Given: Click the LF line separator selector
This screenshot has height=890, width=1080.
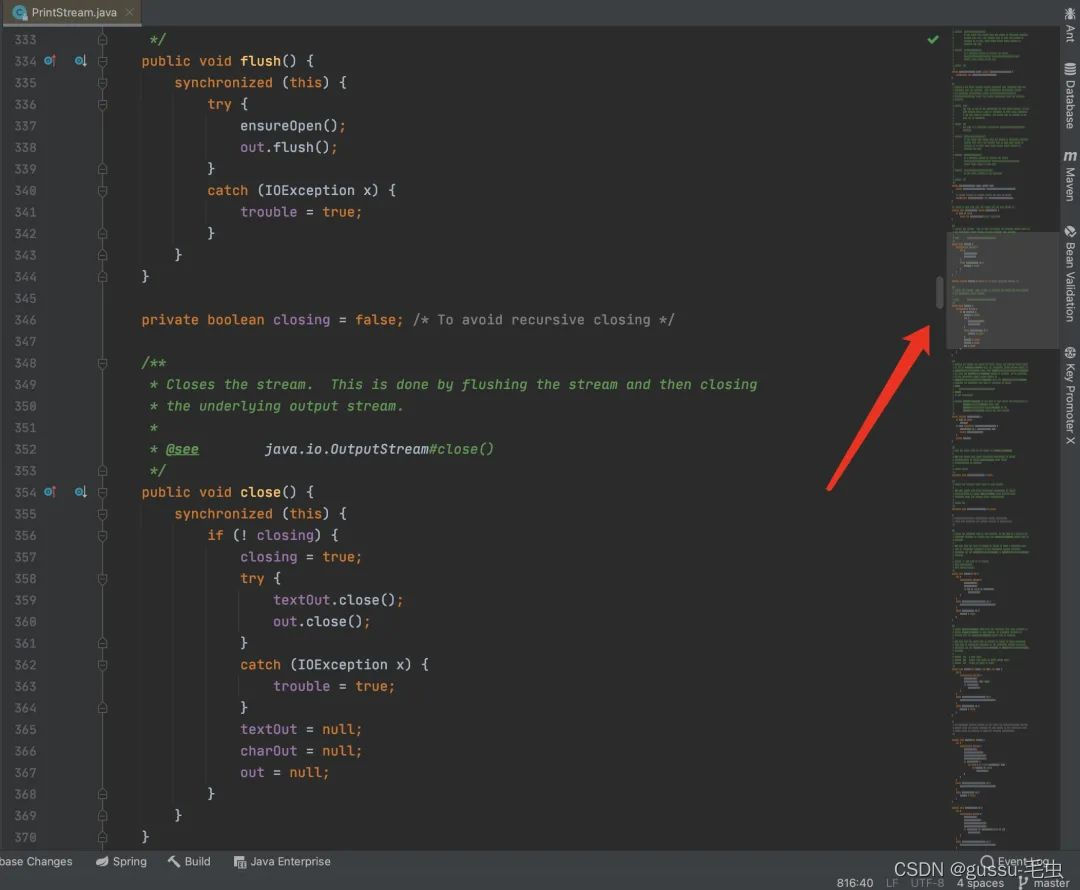Looking at the screenshot, I should click(893, 883).
